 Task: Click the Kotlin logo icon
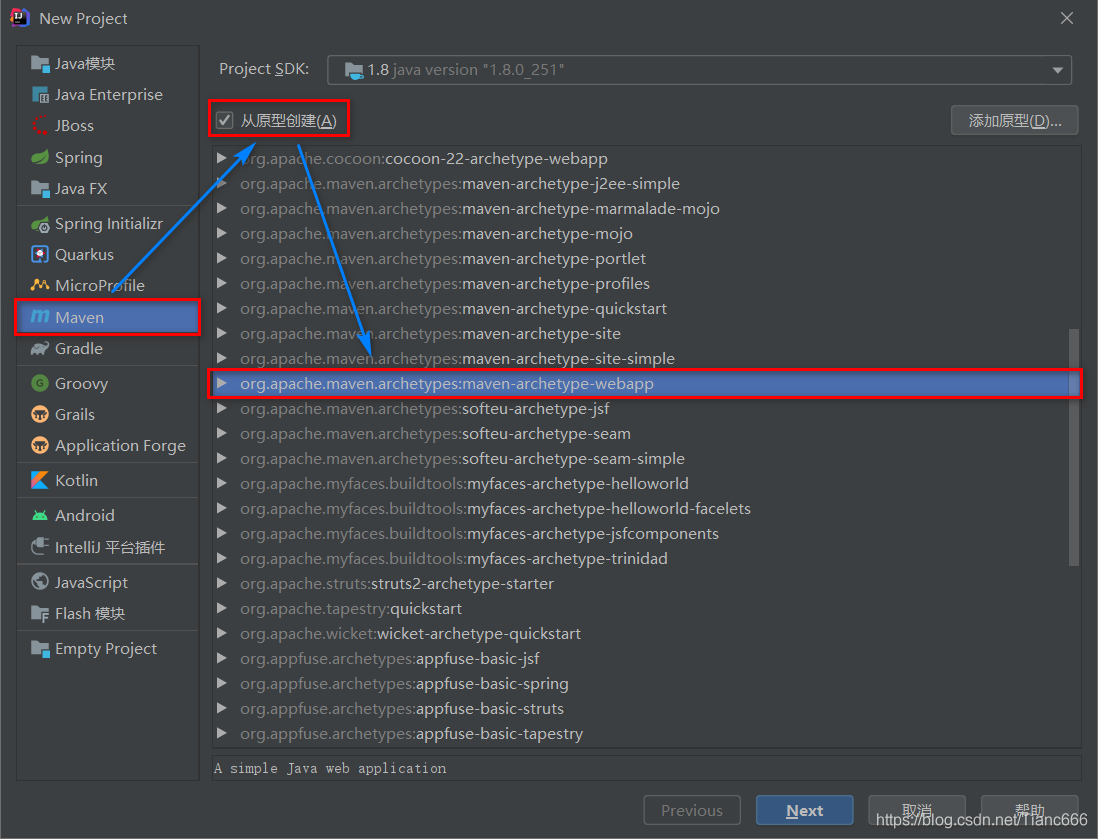pos(40,480)
